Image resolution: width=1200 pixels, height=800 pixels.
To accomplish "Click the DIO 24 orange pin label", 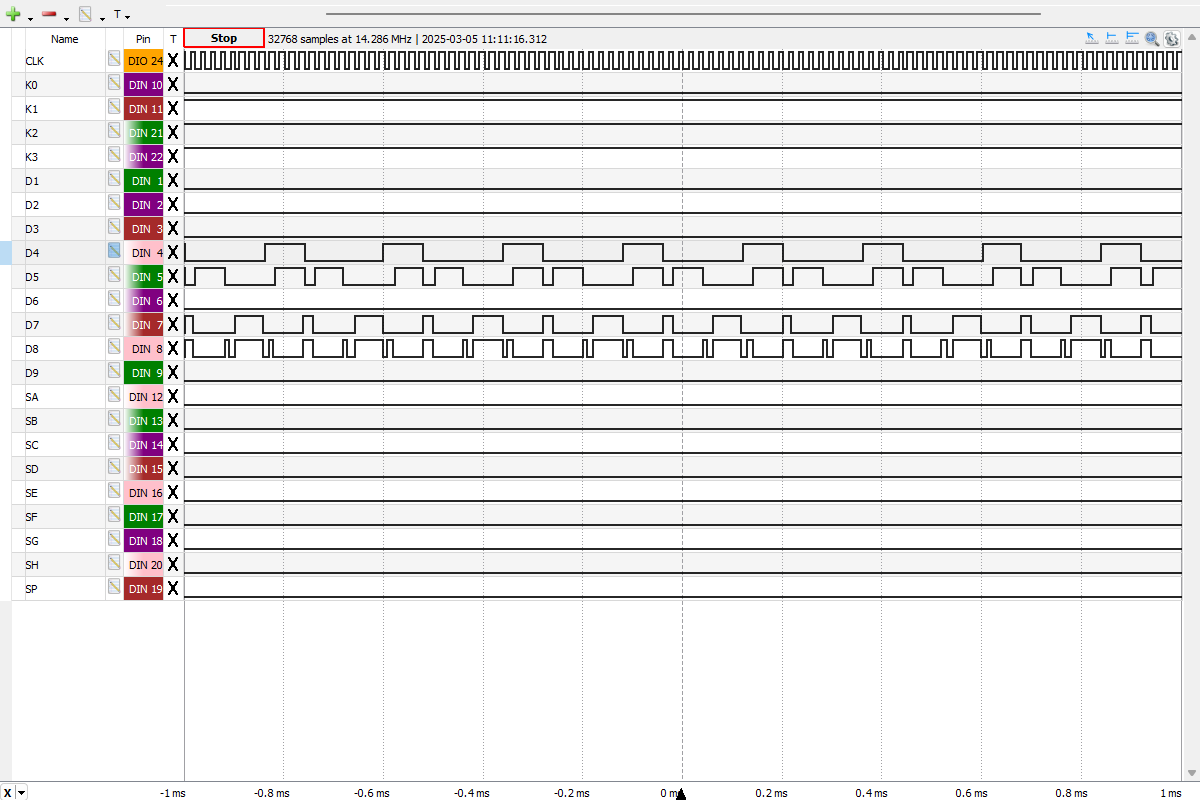I will 144,61.
